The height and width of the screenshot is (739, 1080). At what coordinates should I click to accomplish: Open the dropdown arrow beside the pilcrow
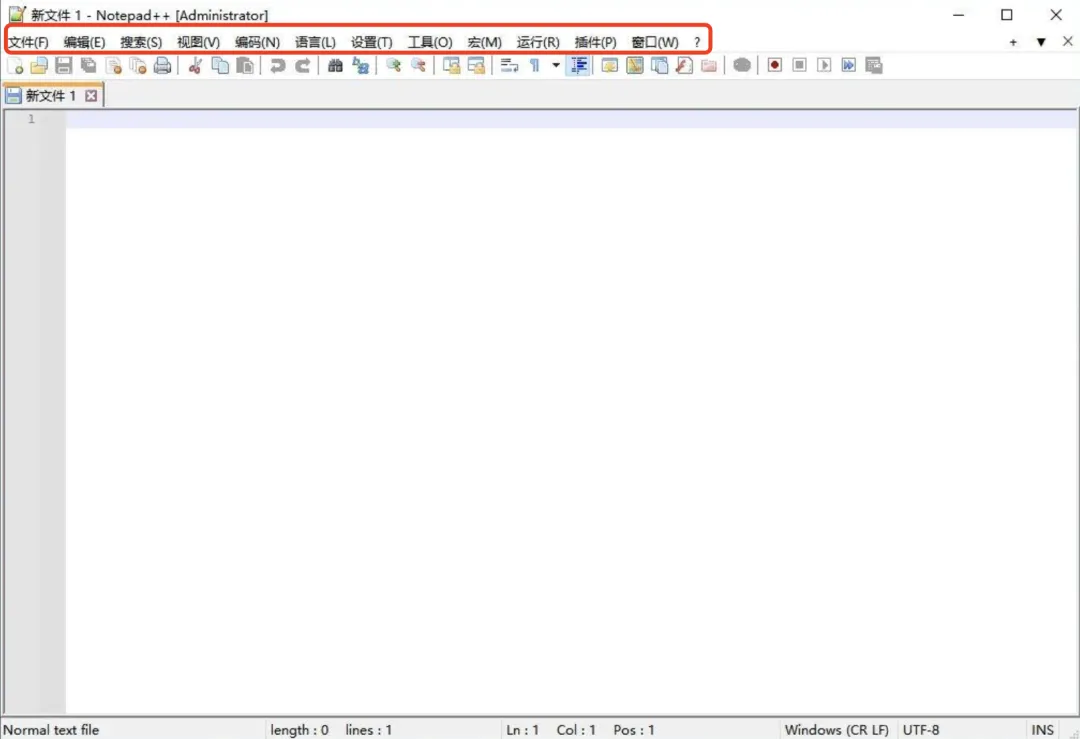[x=556, y=65]
